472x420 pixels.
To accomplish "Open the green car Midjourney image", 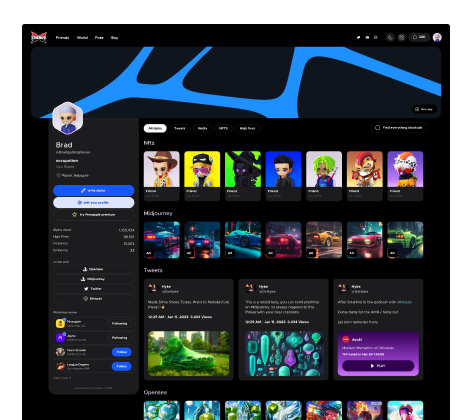I will click(405, 240).
